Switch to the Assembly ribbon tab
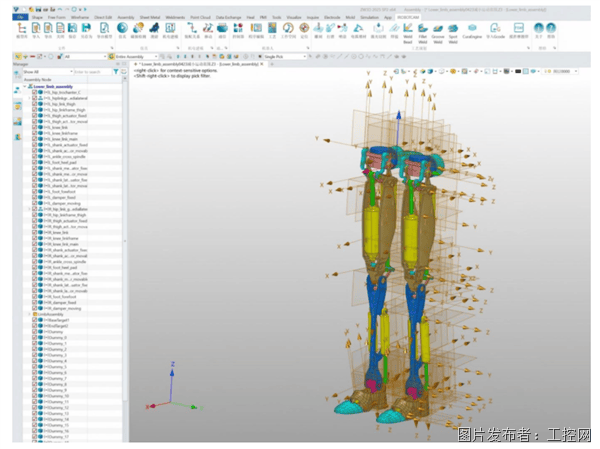The image size is (600, 449). (126, 18)
